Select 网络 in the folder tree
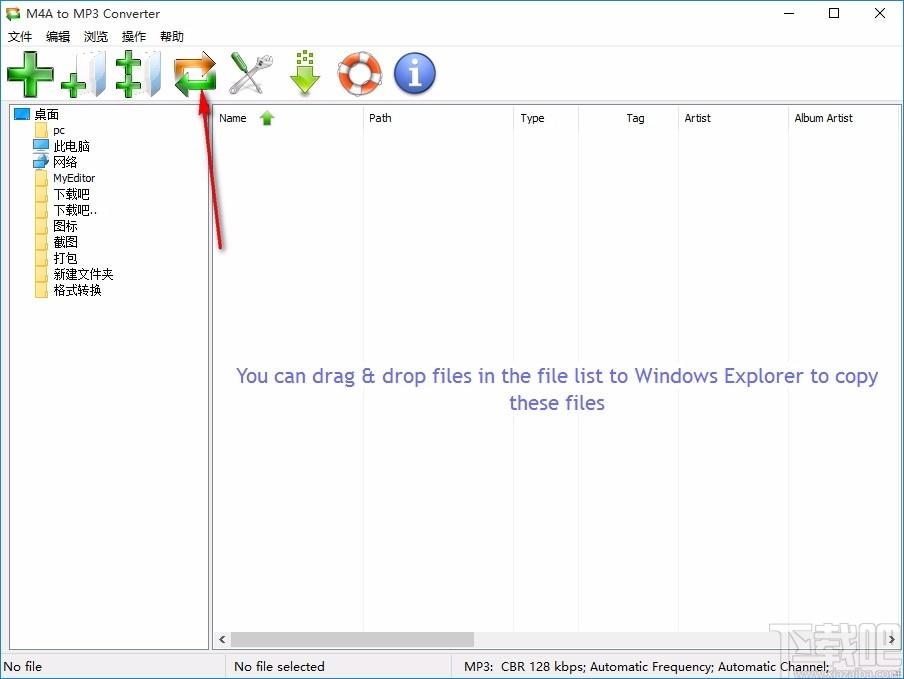The image size is (904, 679). (x=65, y=163)
